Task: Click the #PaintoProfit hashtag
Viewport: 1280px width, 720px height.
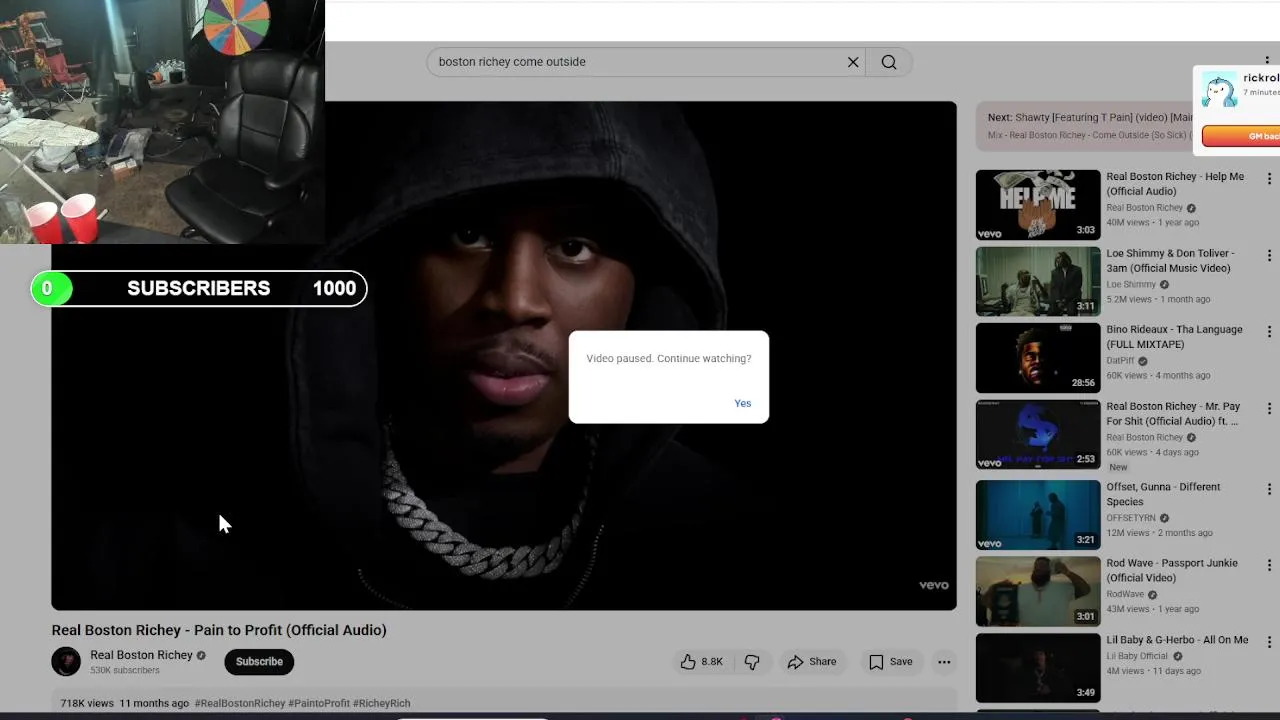Action: pyautogui.click(x=319, y=703)
